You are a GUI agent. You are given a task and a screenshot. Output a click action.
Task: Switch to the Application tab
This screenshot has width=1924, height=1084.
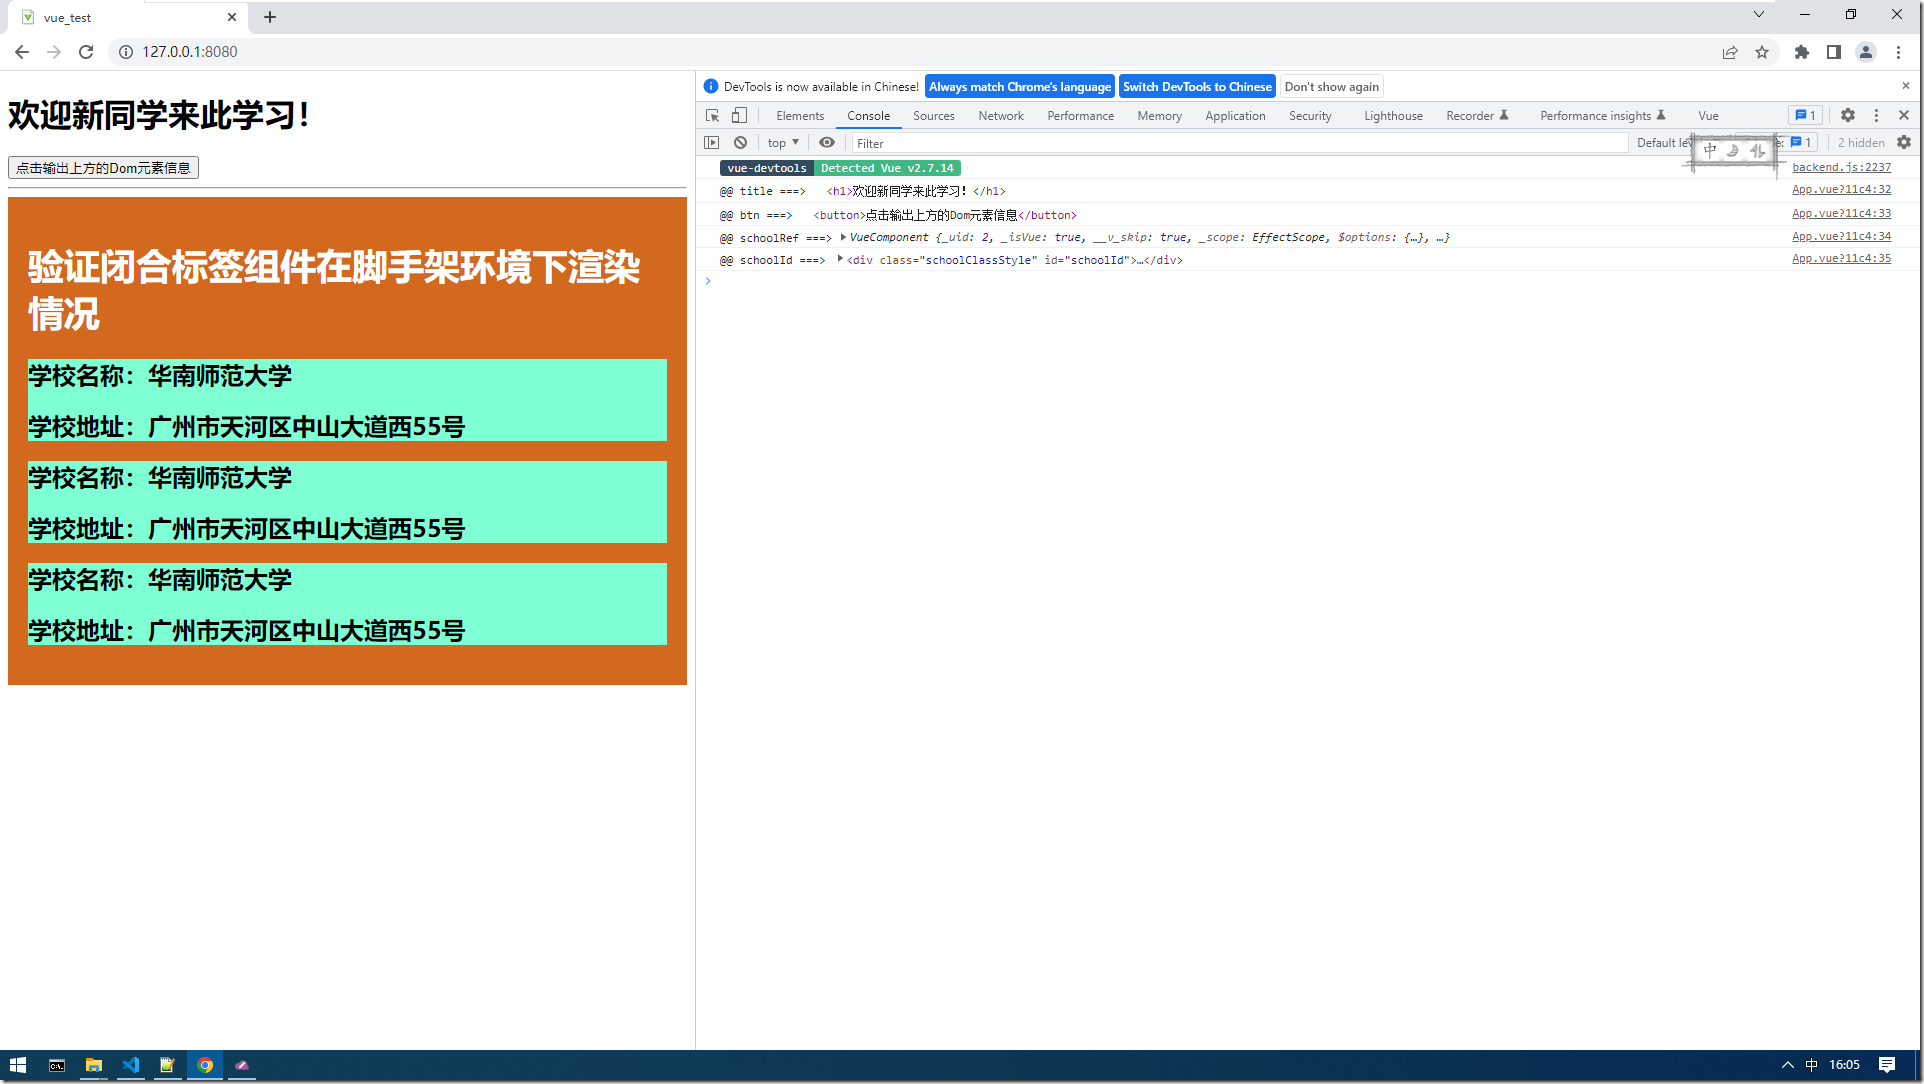[x=1236, y=116]
